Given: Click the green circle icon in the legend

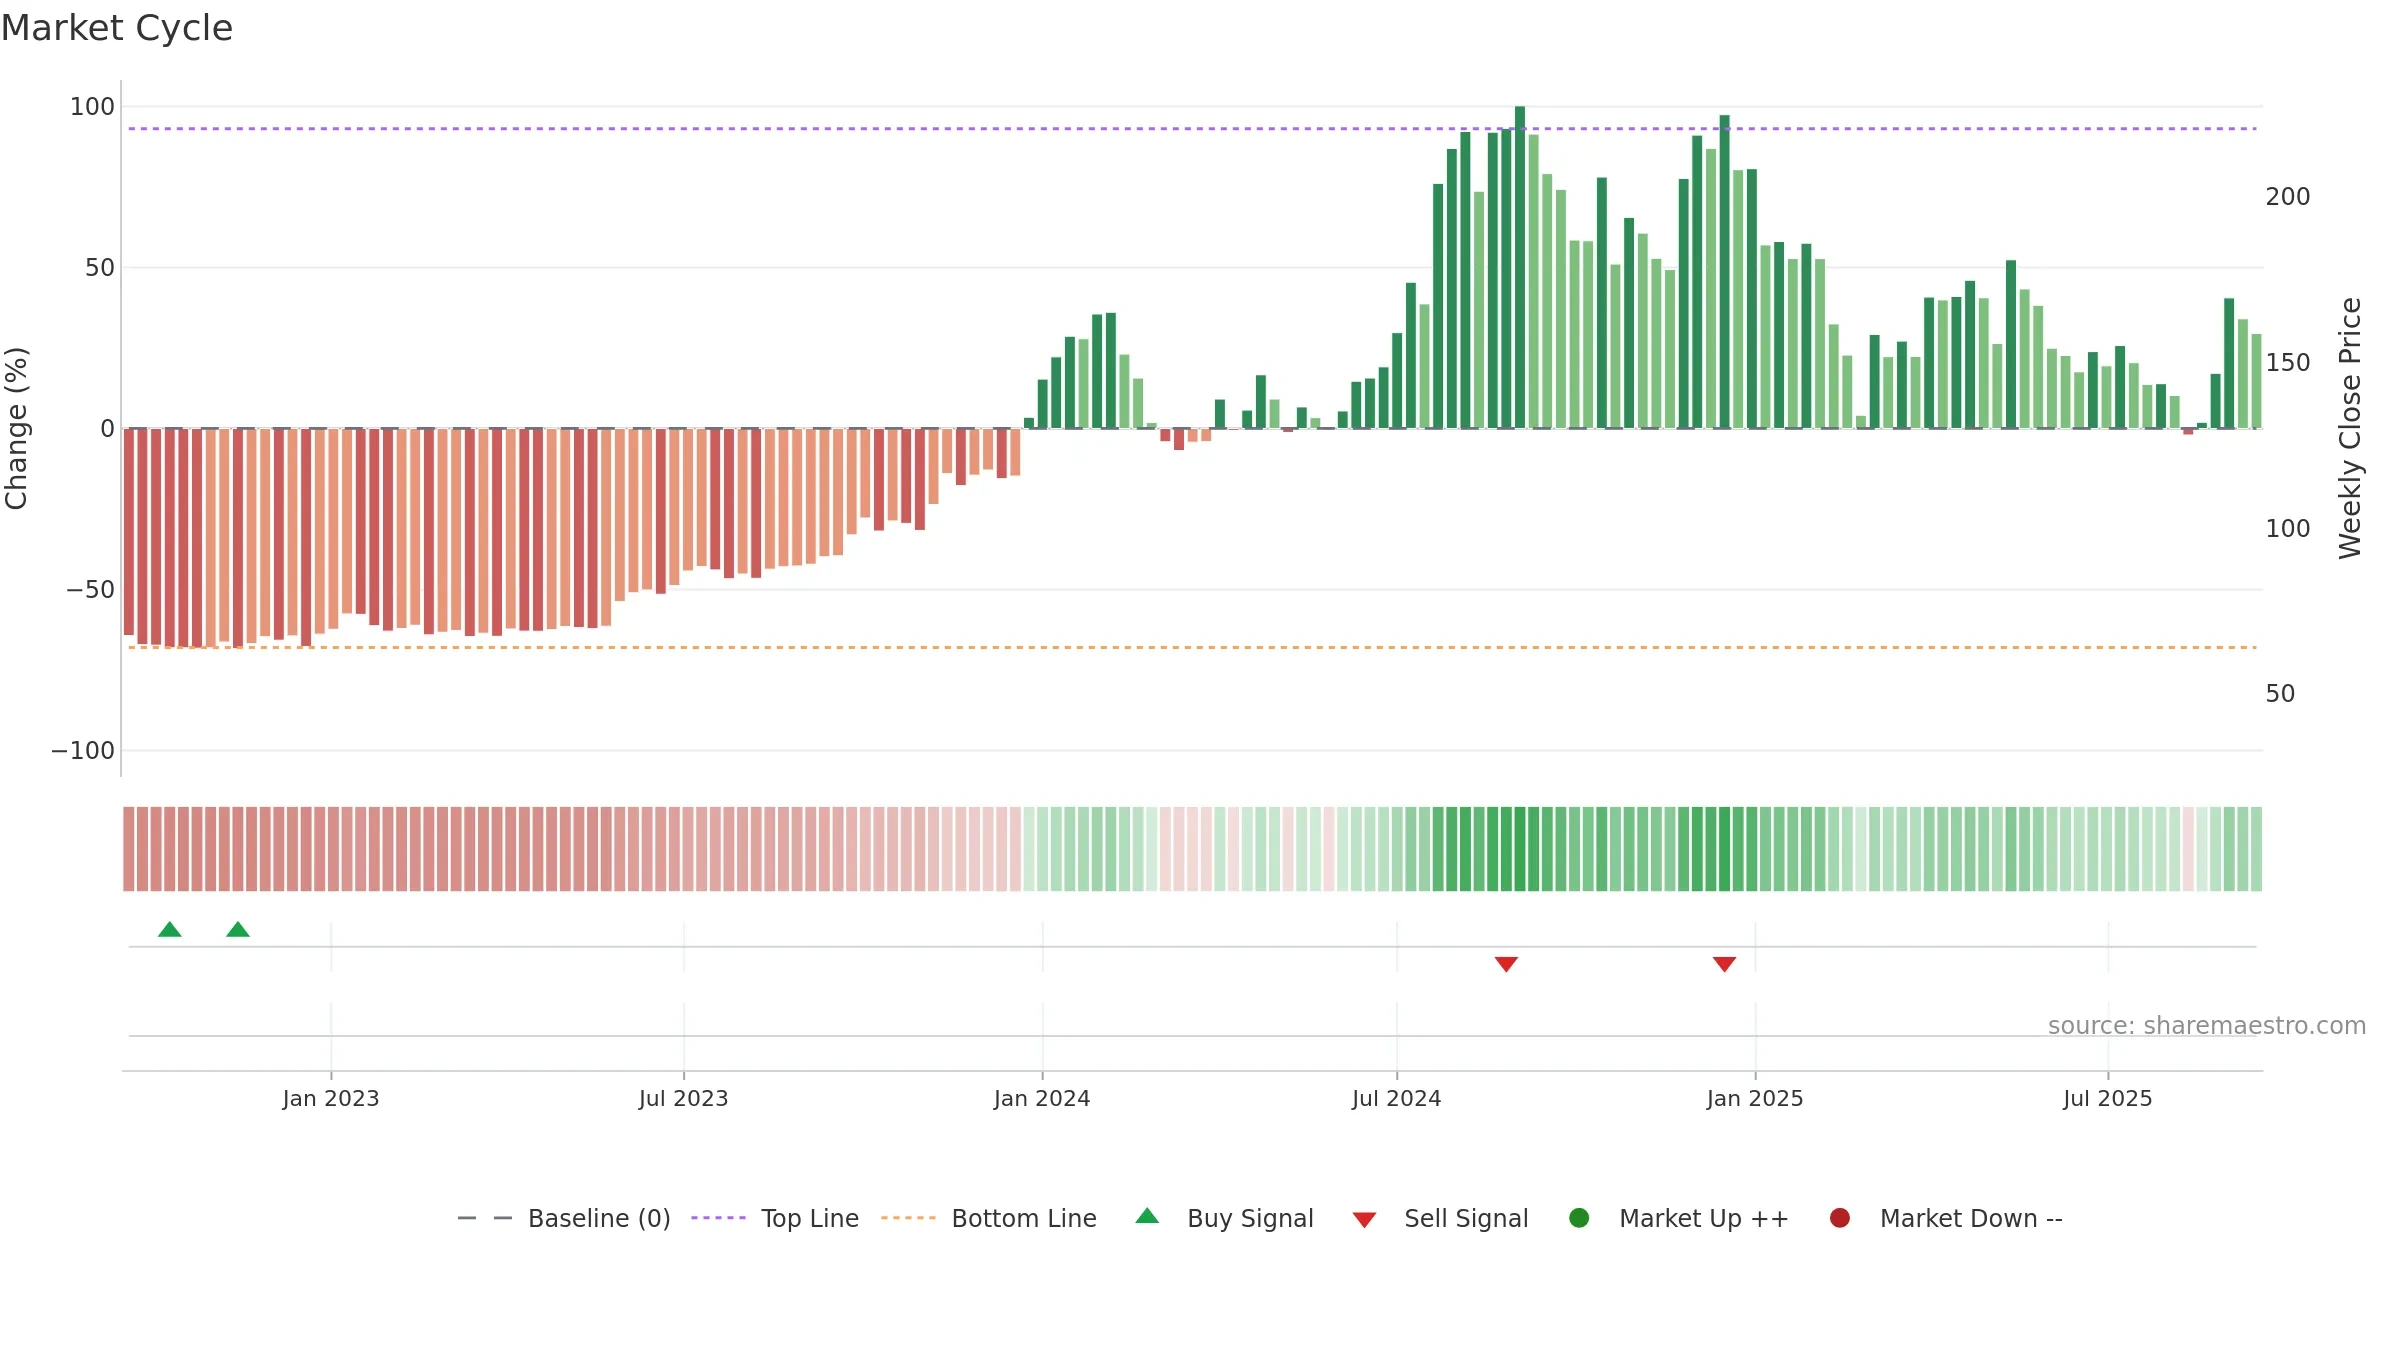Looking at the screenshot, I should pyautogui.click(x=1579, y=1218).
